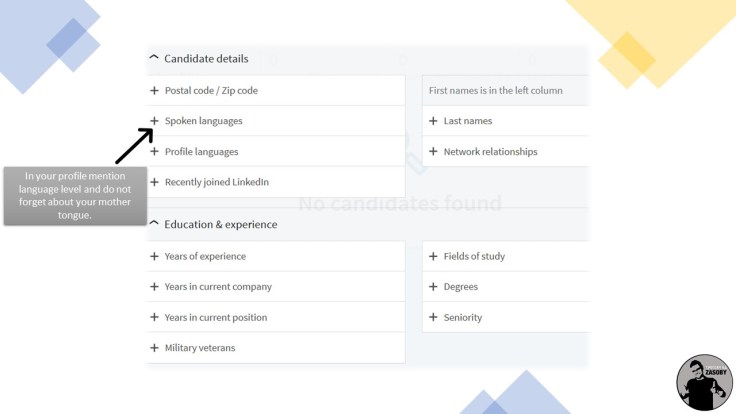Click the Education & experience heading
The image size is (736, 414).
coord(220,224)
